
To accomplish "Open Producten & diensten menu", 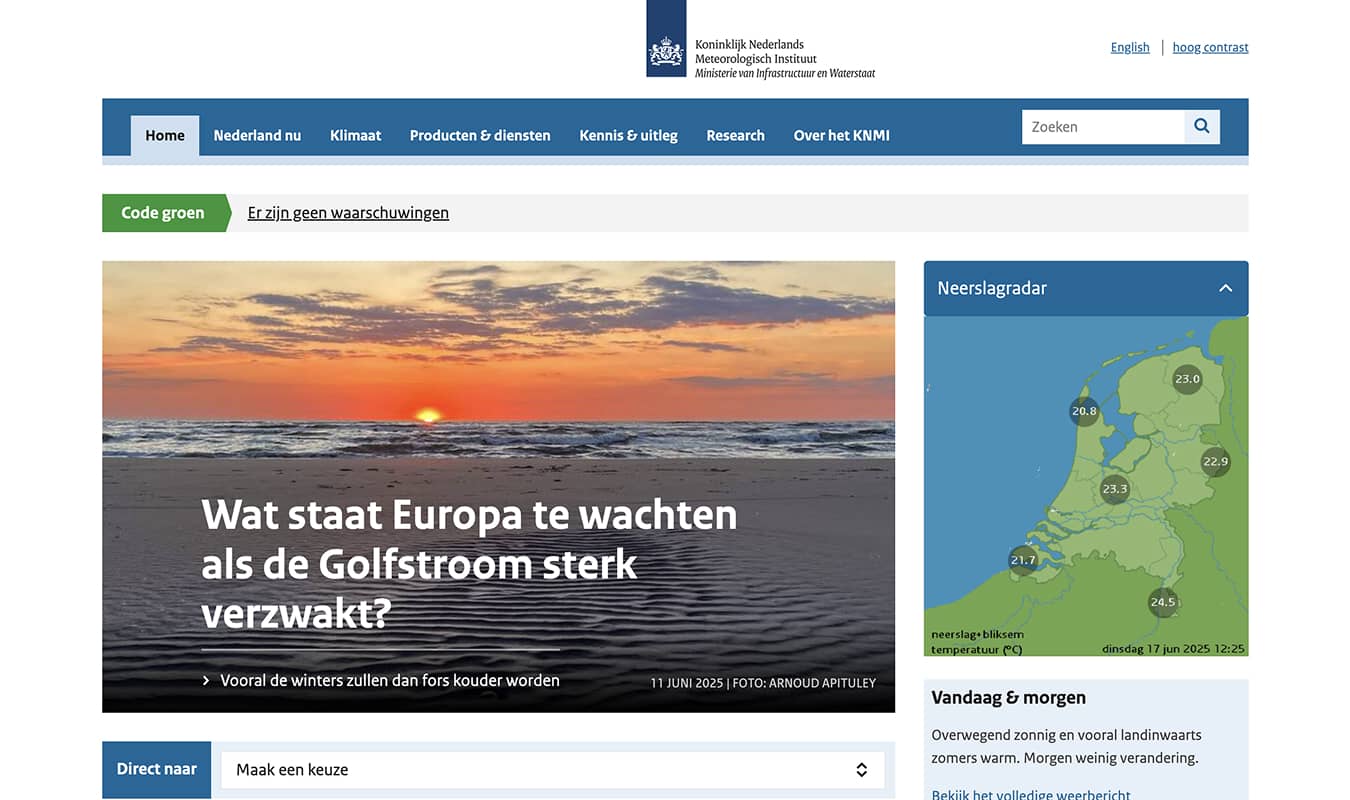I will [480, 136].
